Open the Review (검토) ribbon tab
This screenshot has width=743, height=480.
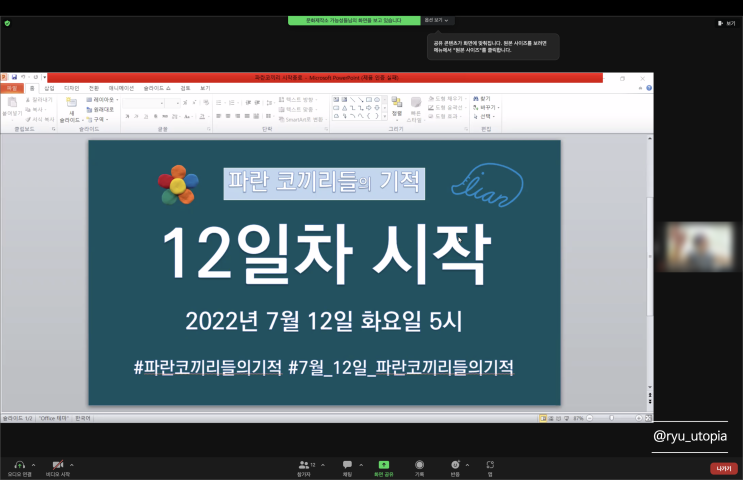click(185, 88)
